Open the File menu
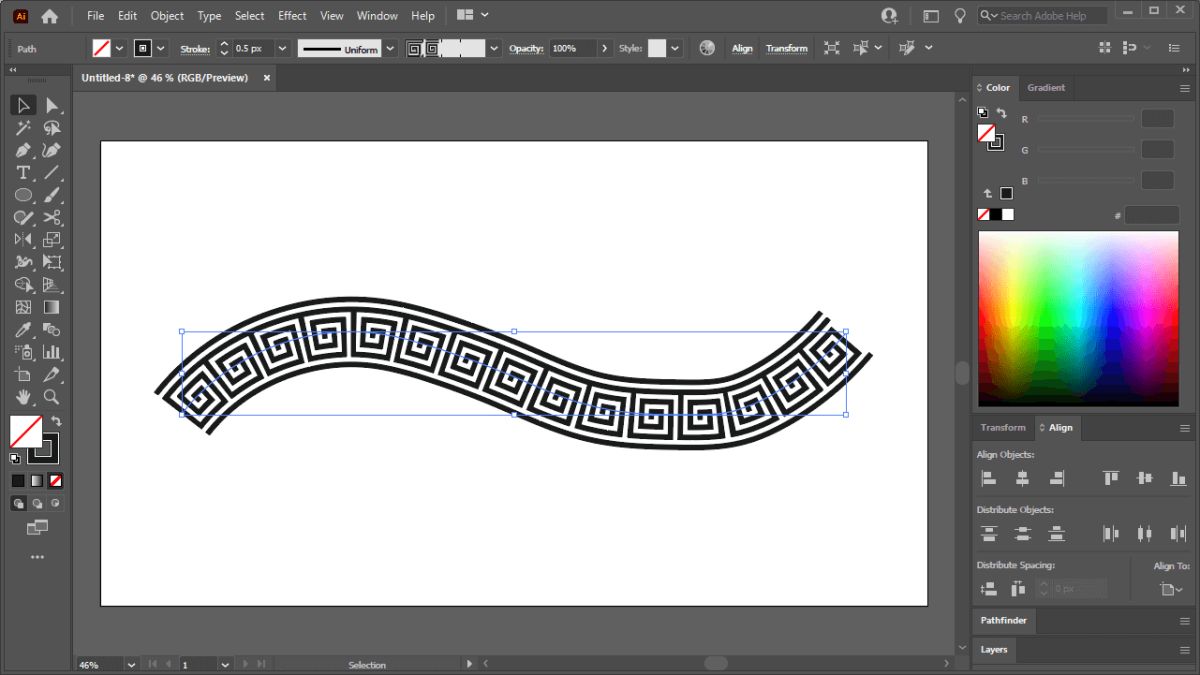1200x675 pixels. tap(96, 16)
